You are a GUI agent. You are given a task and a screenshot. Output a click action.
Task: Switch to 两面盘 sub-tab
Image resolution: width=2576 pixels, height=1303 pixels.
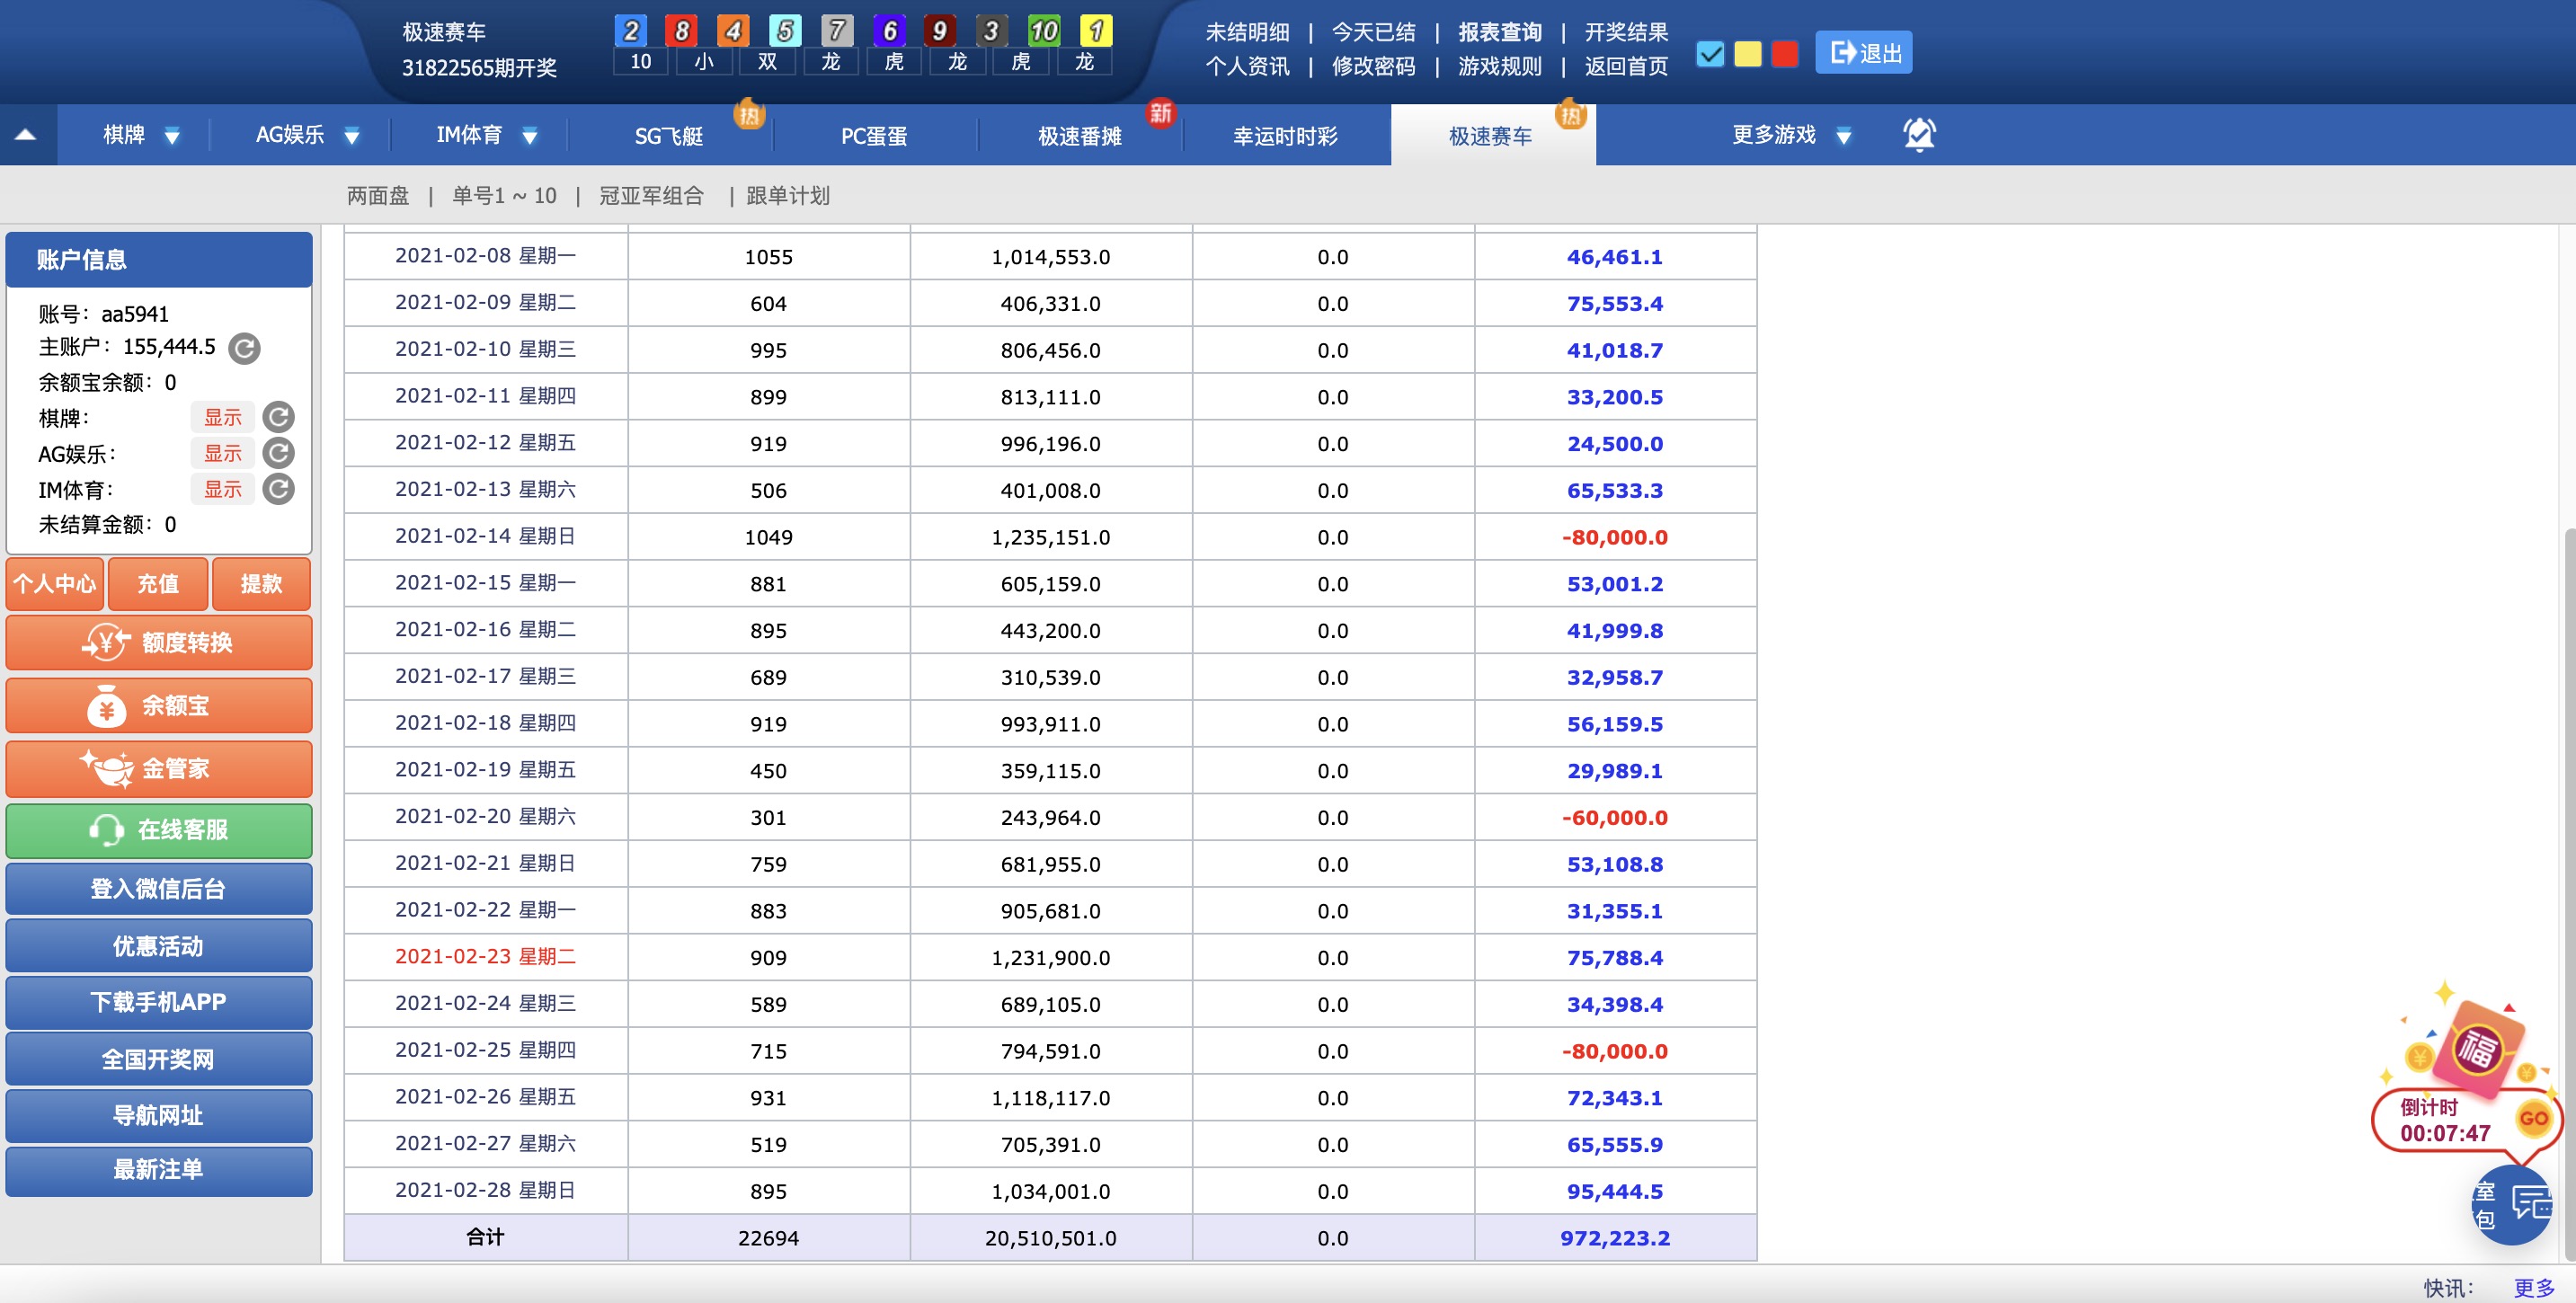[x=378, y=196]
